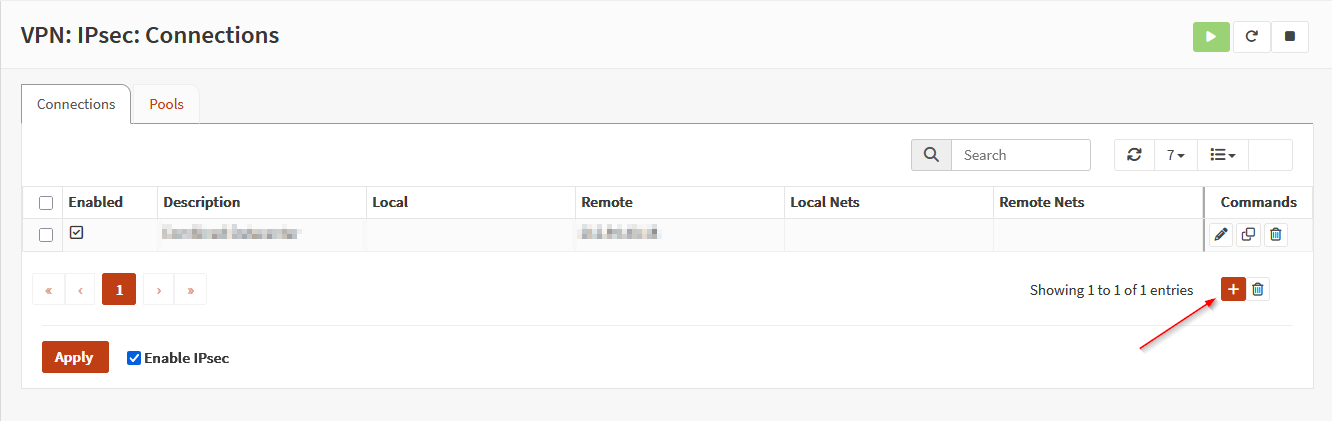Go to page 1 in pagination
The image size is (1332, 421).
point(119,289)
